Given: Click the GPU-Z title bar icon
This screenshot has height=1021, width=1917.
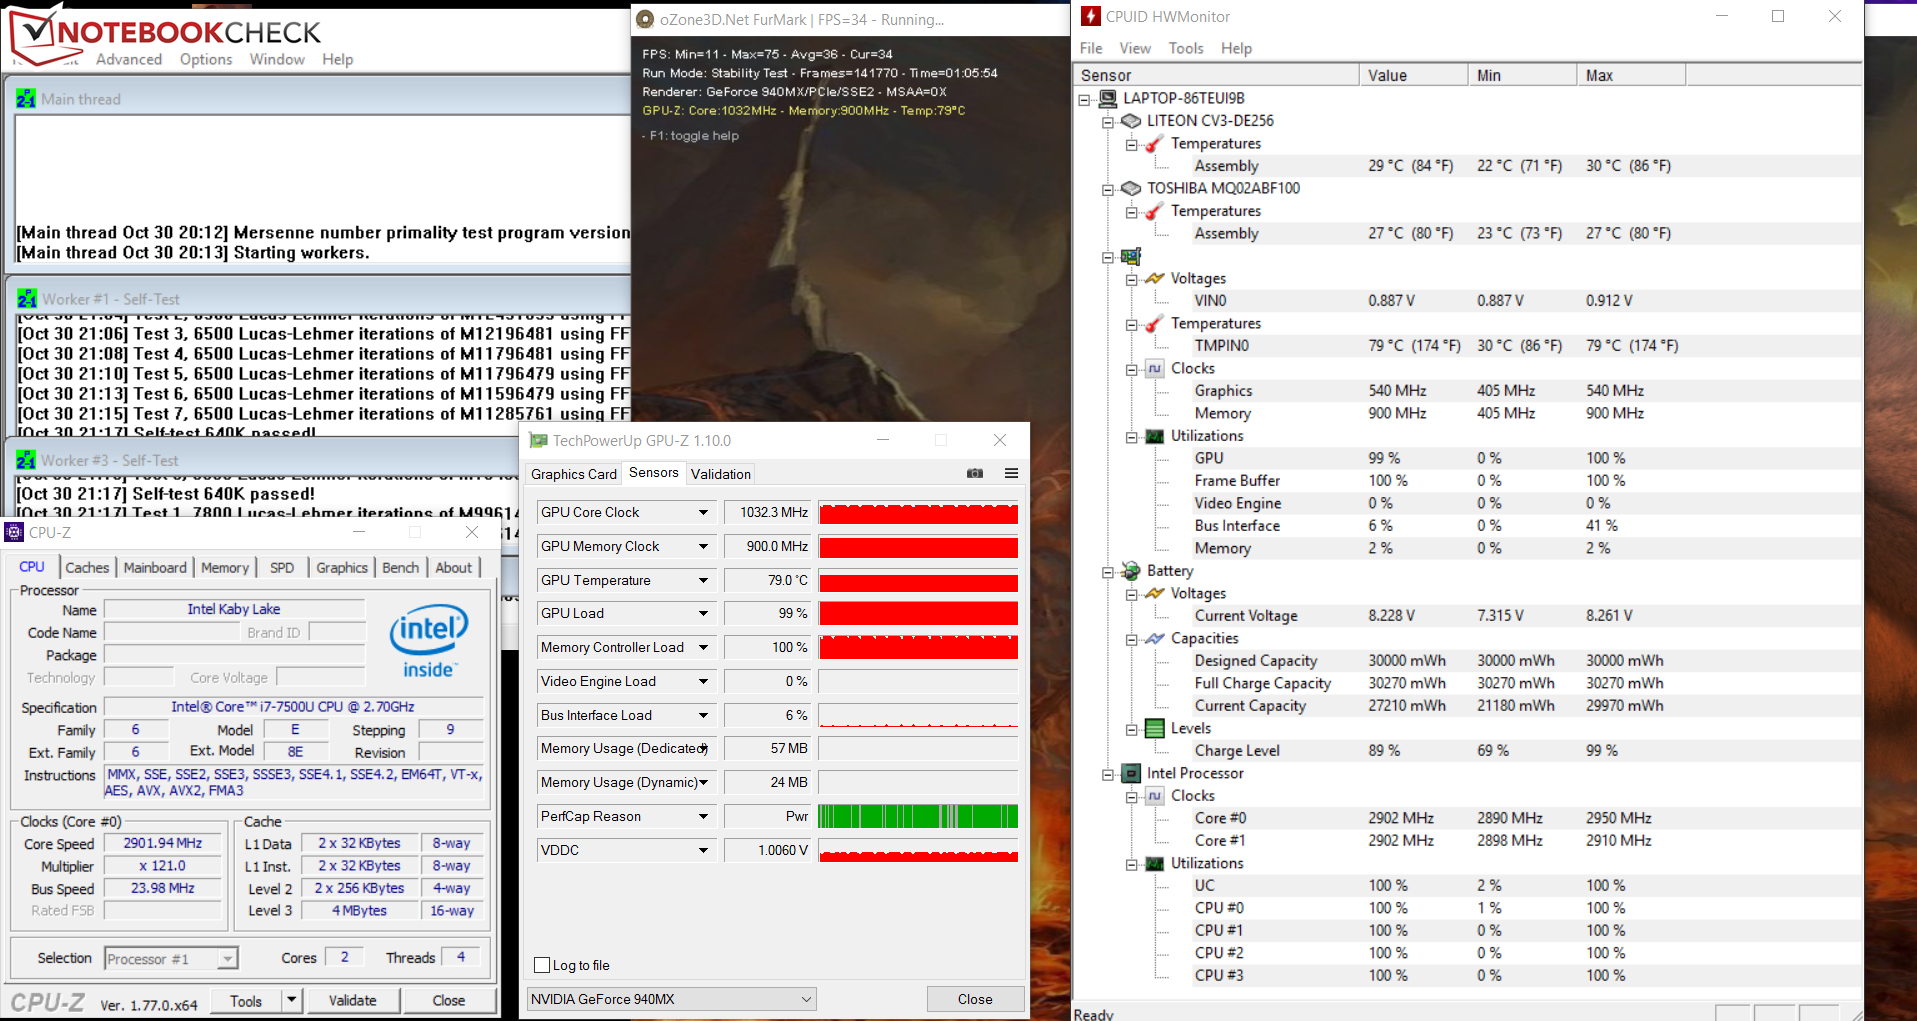Looking at the screenshot, I should point(539,440).
